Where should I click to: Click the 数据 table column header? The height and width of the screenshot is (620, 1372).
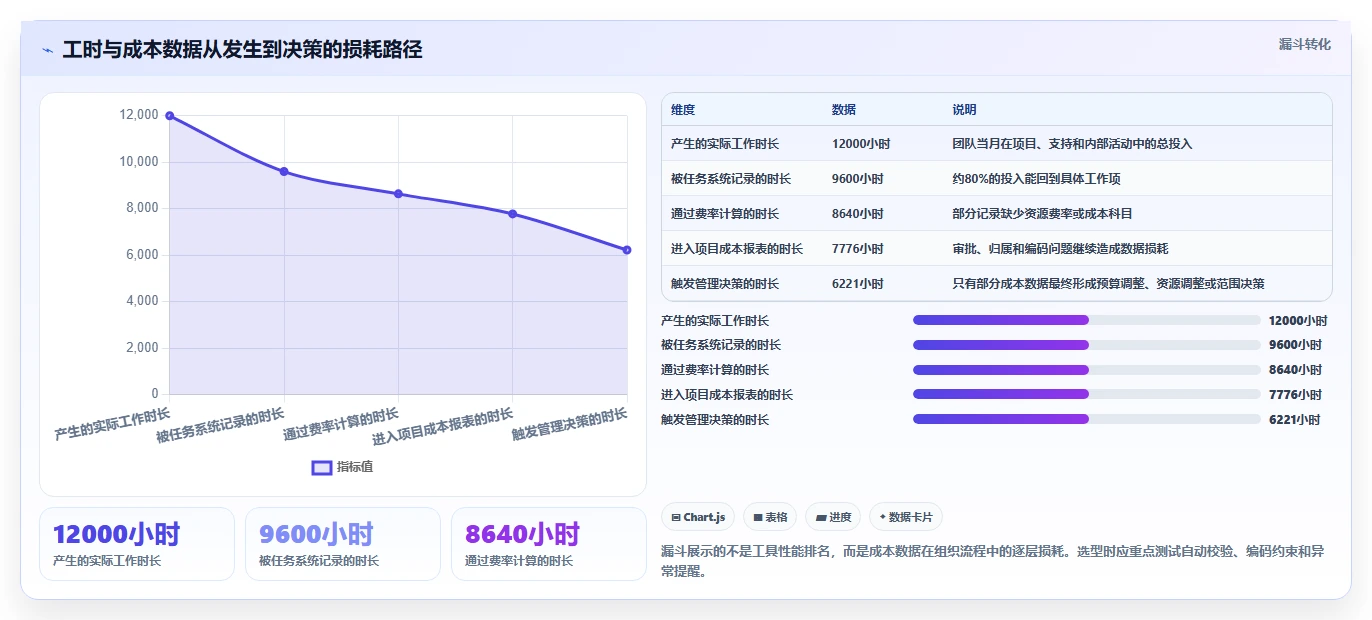point(844,110)
